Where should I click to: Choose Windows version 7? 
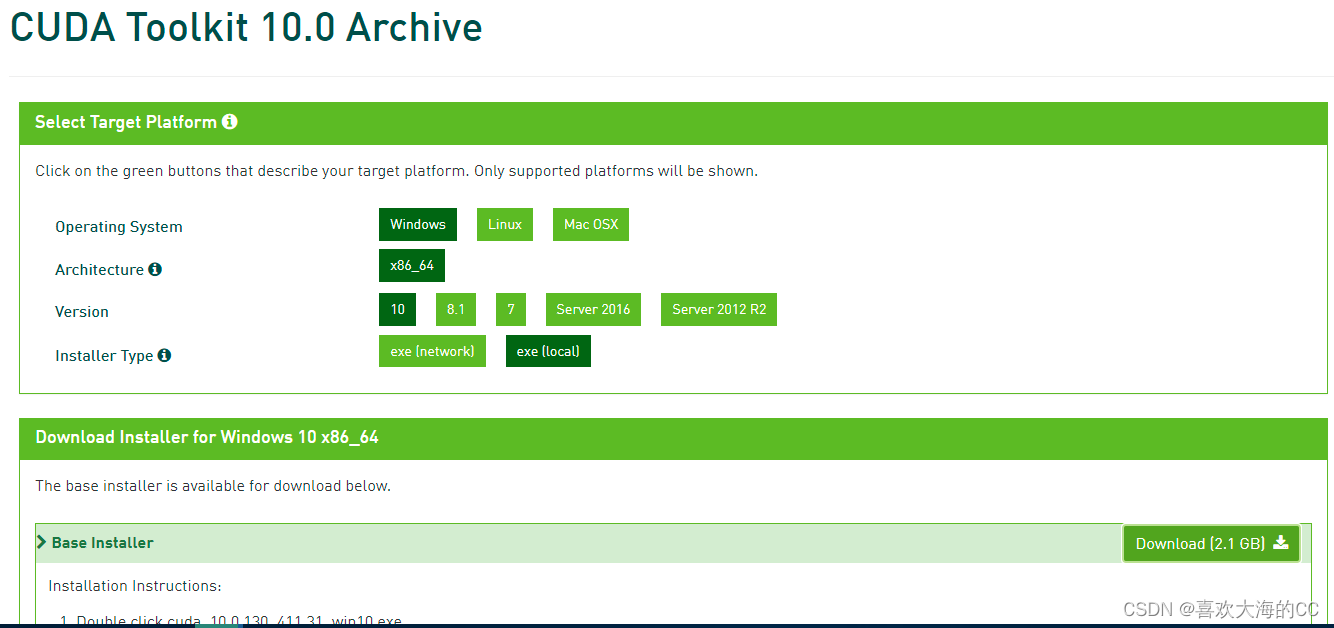tap(510, 310)
